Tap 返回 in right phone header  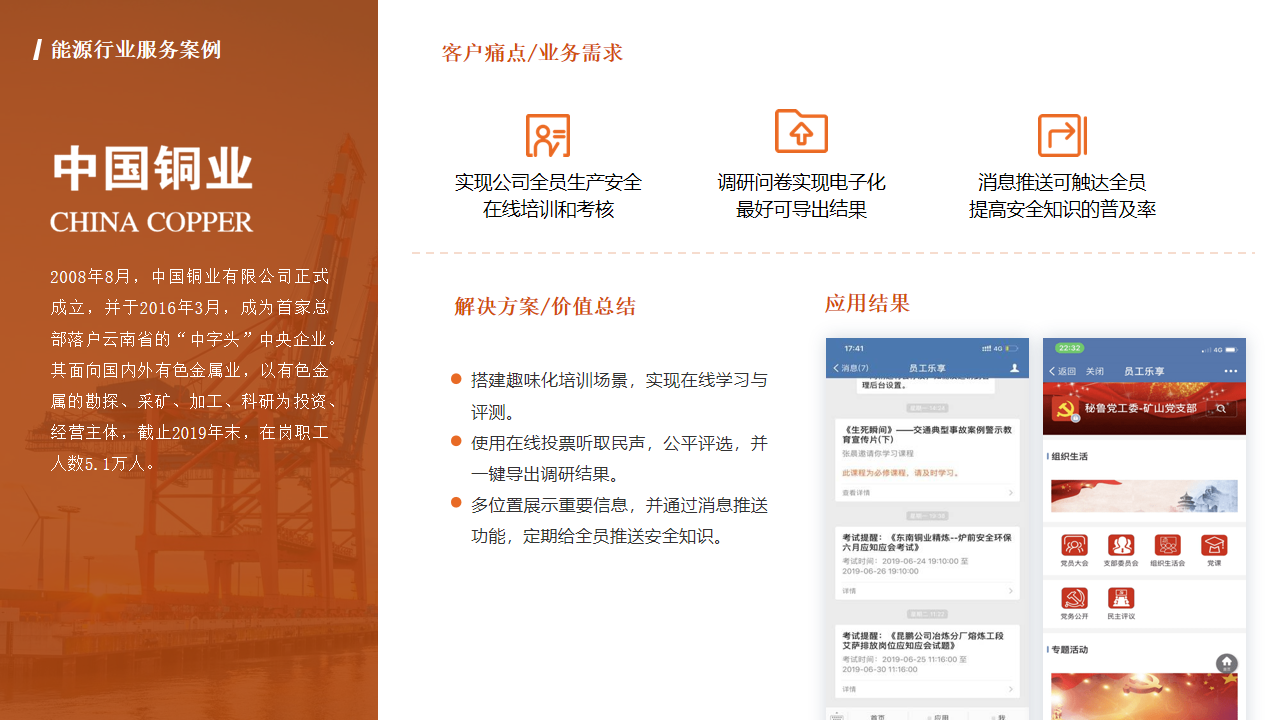coord(1063,371)
